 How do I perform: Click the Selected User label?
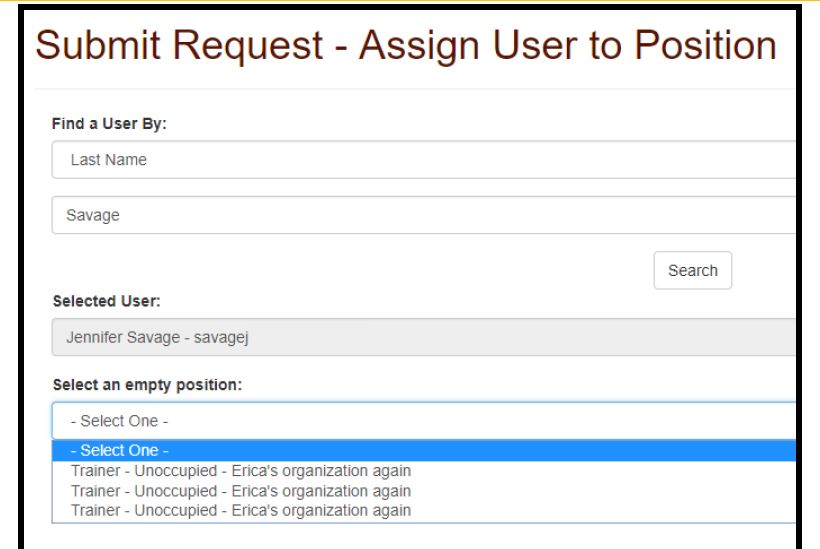(107, 301)
